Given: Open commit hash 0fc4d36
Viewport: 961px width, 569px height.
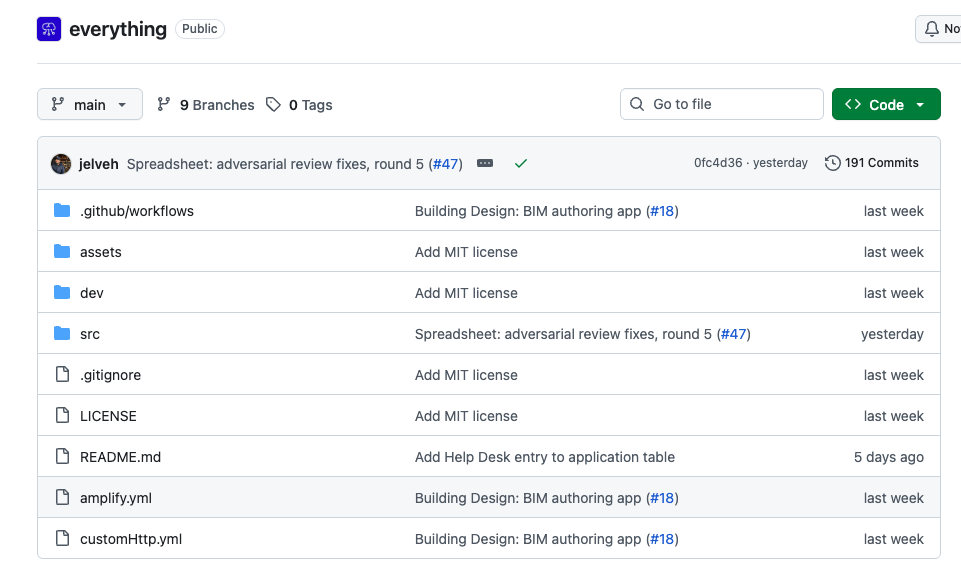Looking at the screenshot, I should [x=718, y=162].
